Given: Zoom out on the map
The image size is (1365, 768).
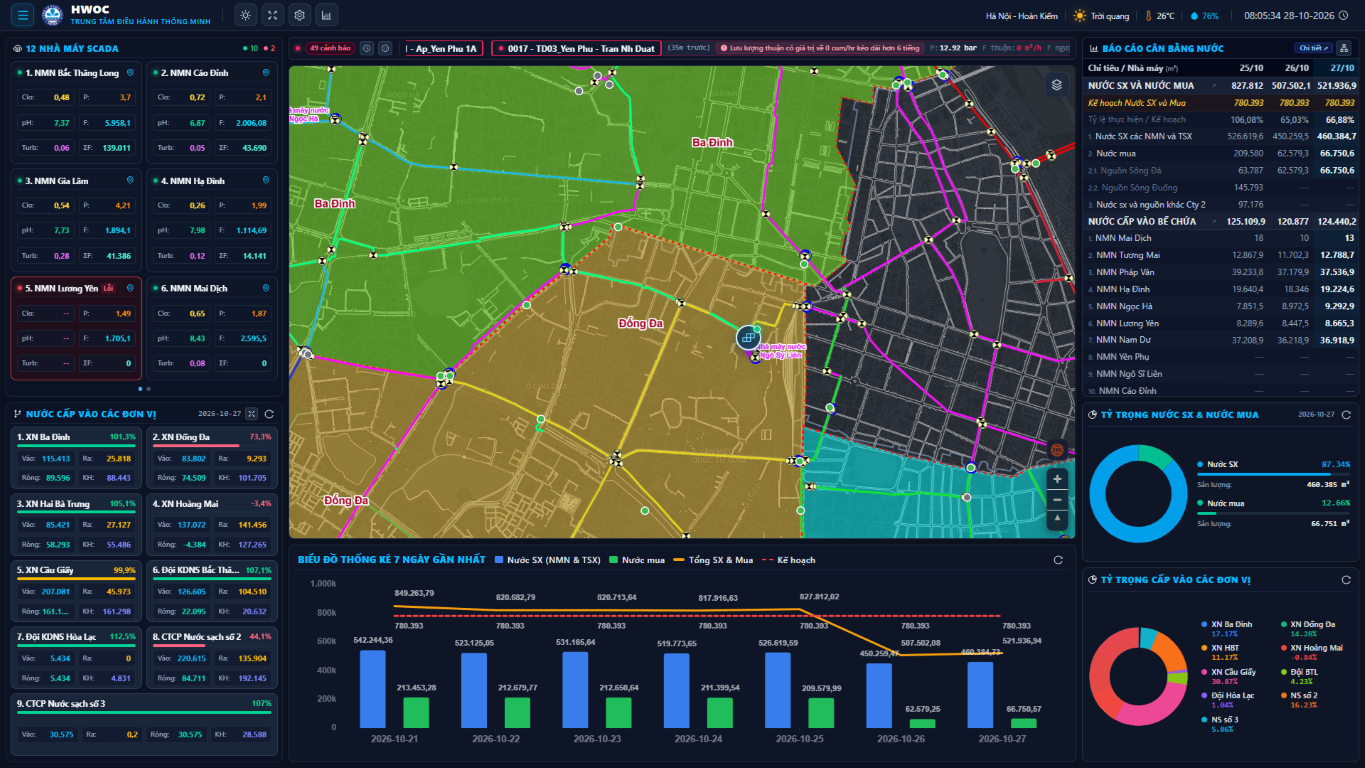Looking at the screenshot, I should [x=1058, y=499].
